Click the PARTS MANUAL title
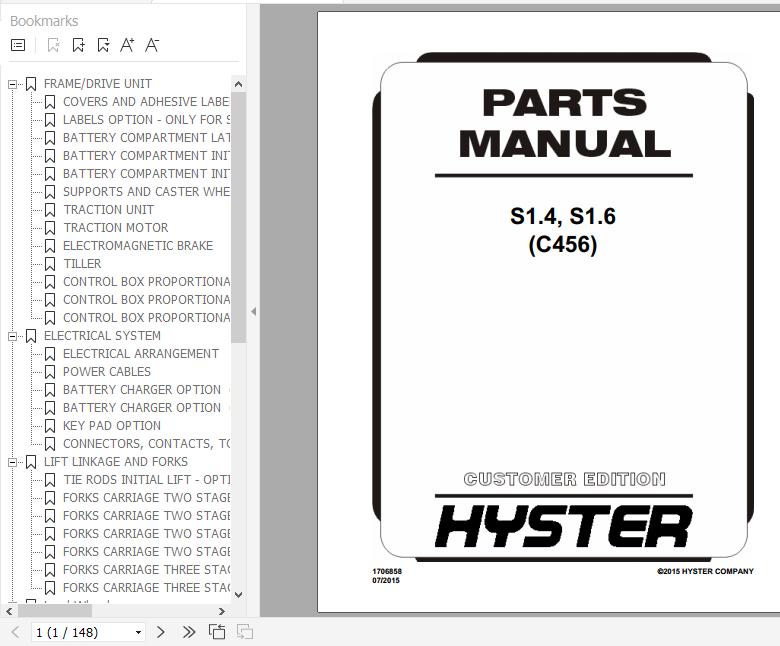 564,123
